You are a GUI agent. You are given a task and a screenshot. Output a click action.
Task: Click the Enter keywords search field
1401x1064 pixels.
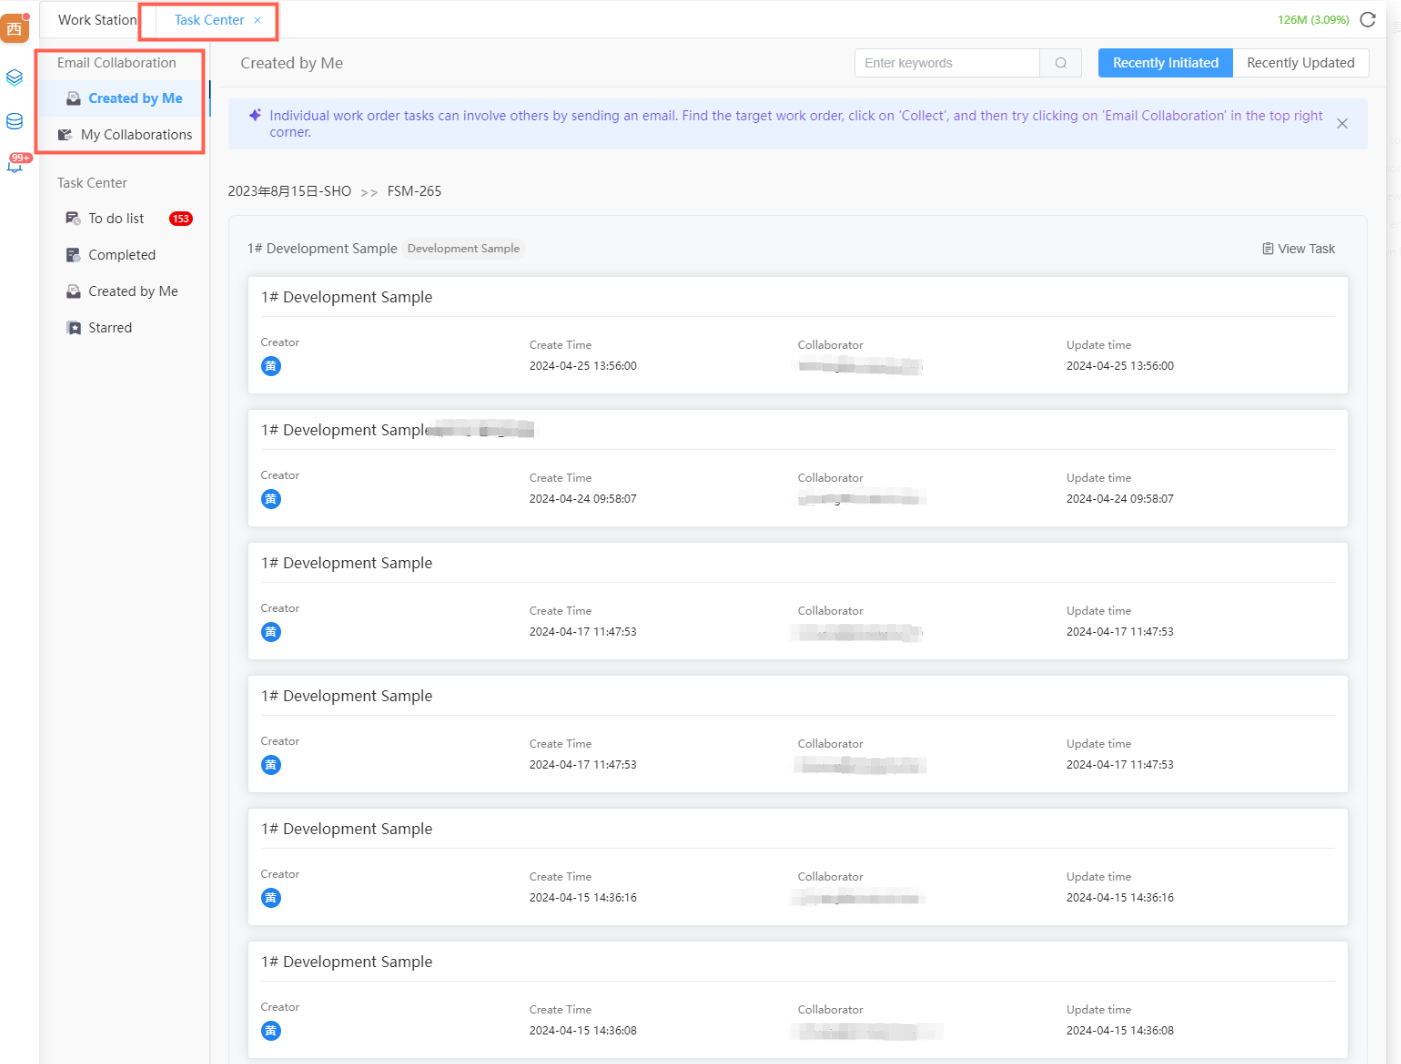point(946,63)
